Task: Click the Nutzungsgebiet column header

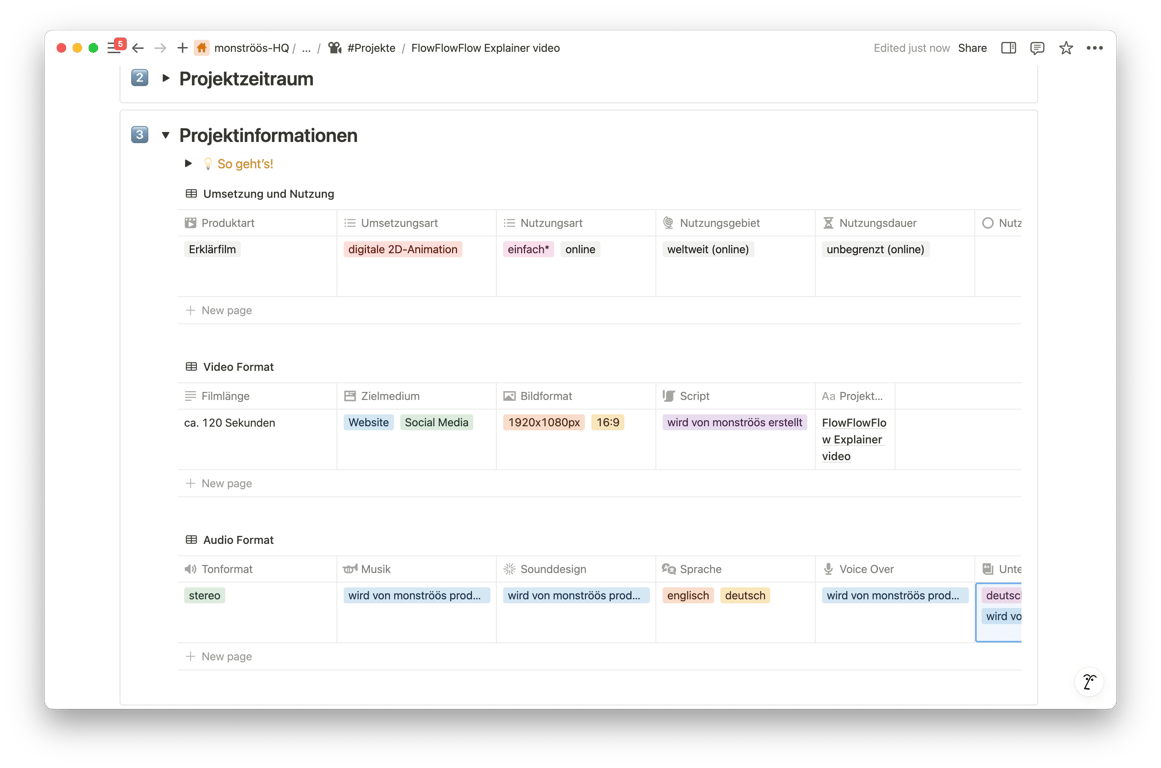Action: 719,223
